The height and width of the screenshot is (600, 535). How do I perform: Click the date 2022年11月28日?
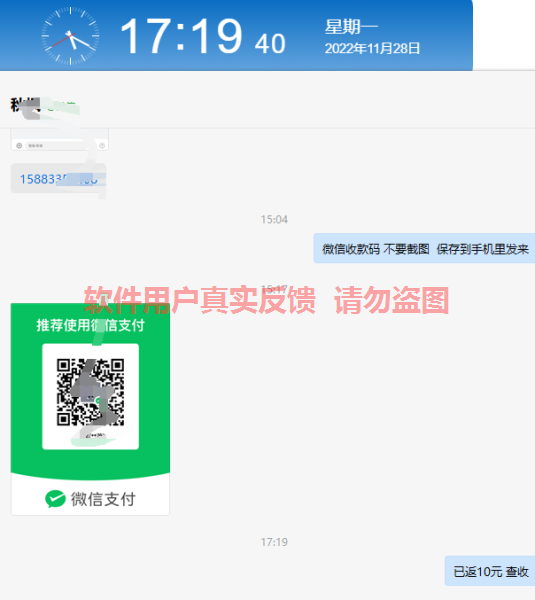pyautogui.click(x=372, y=49)
